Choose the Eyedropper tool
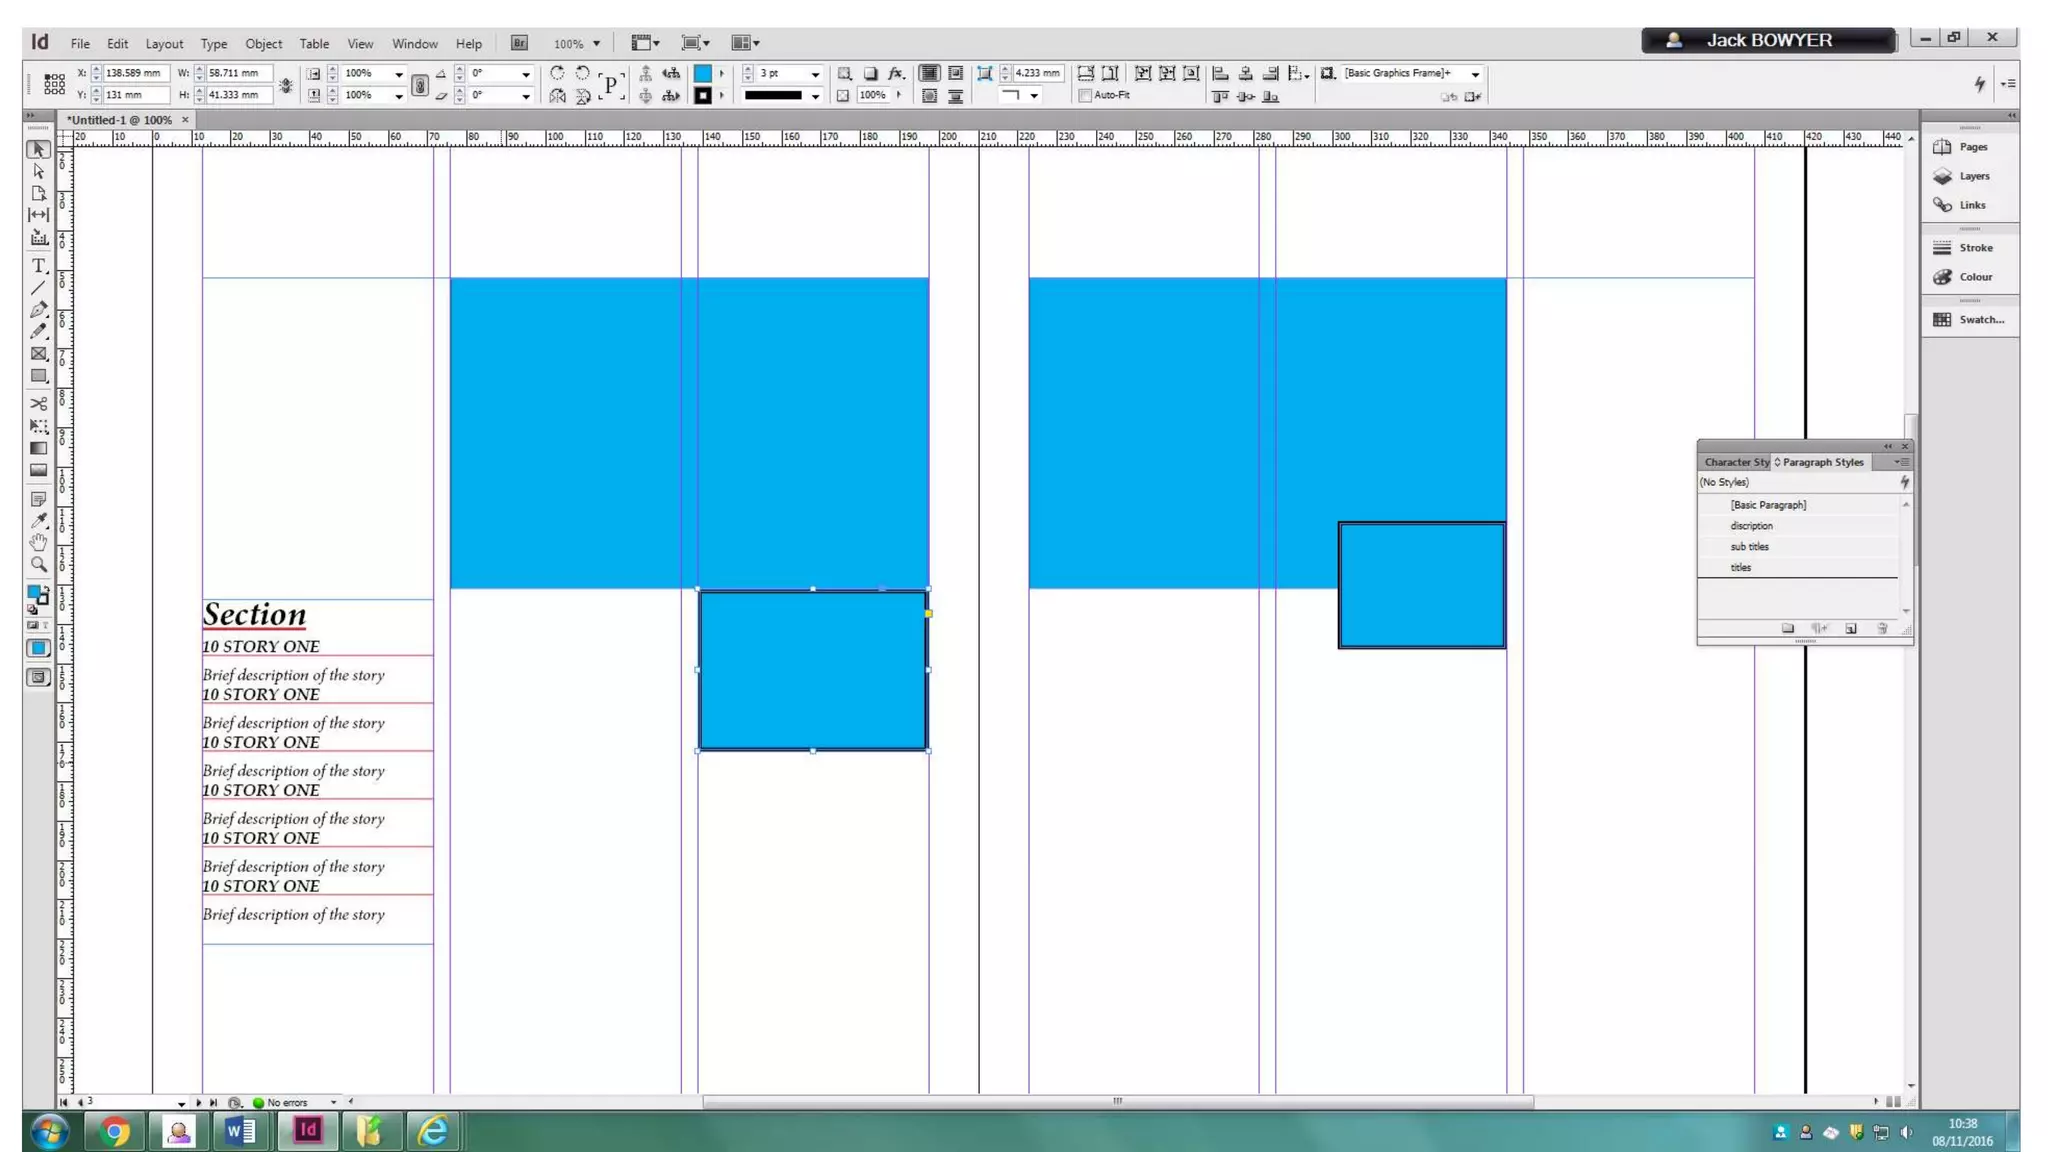Viewport: 2048px width, 1152px height. tap(38, 520)
